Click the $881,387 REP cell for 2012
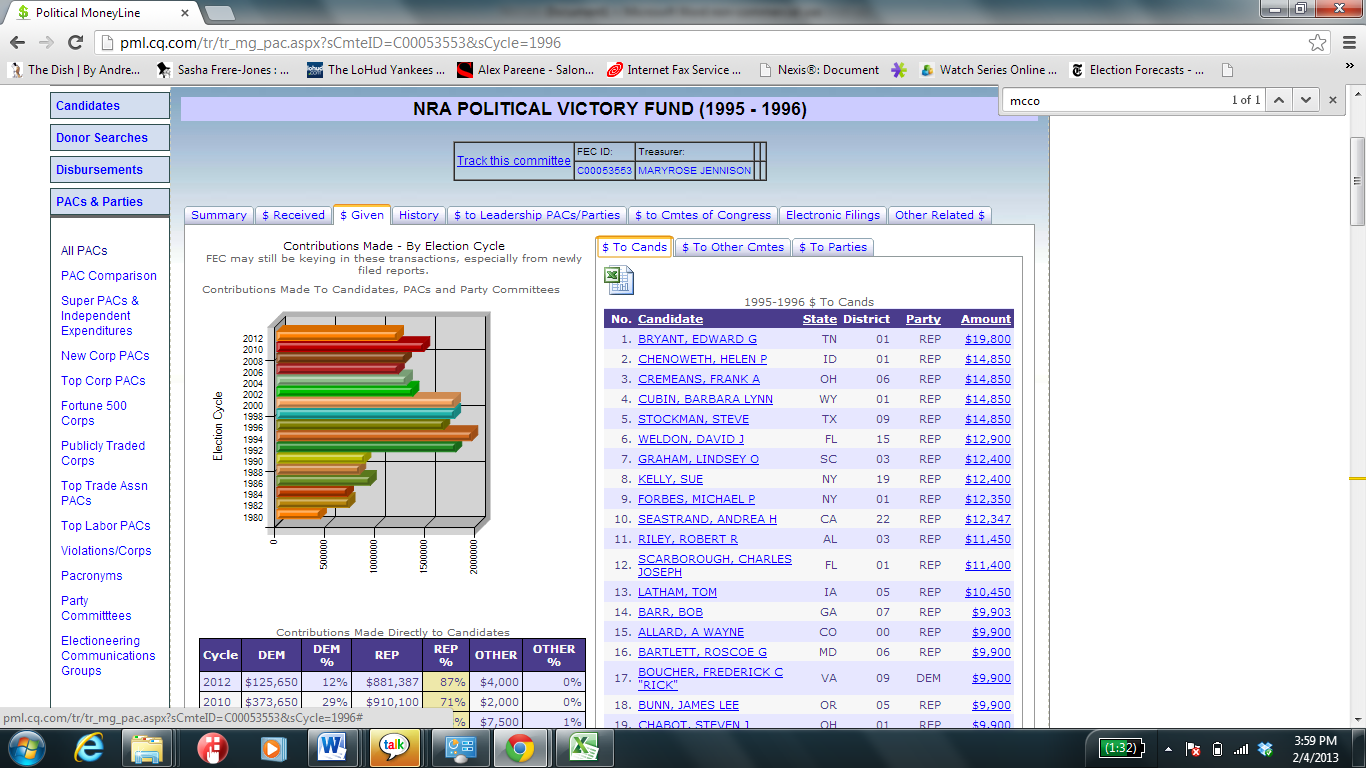This screenshot has height=768, width=1366. point(388,682)
